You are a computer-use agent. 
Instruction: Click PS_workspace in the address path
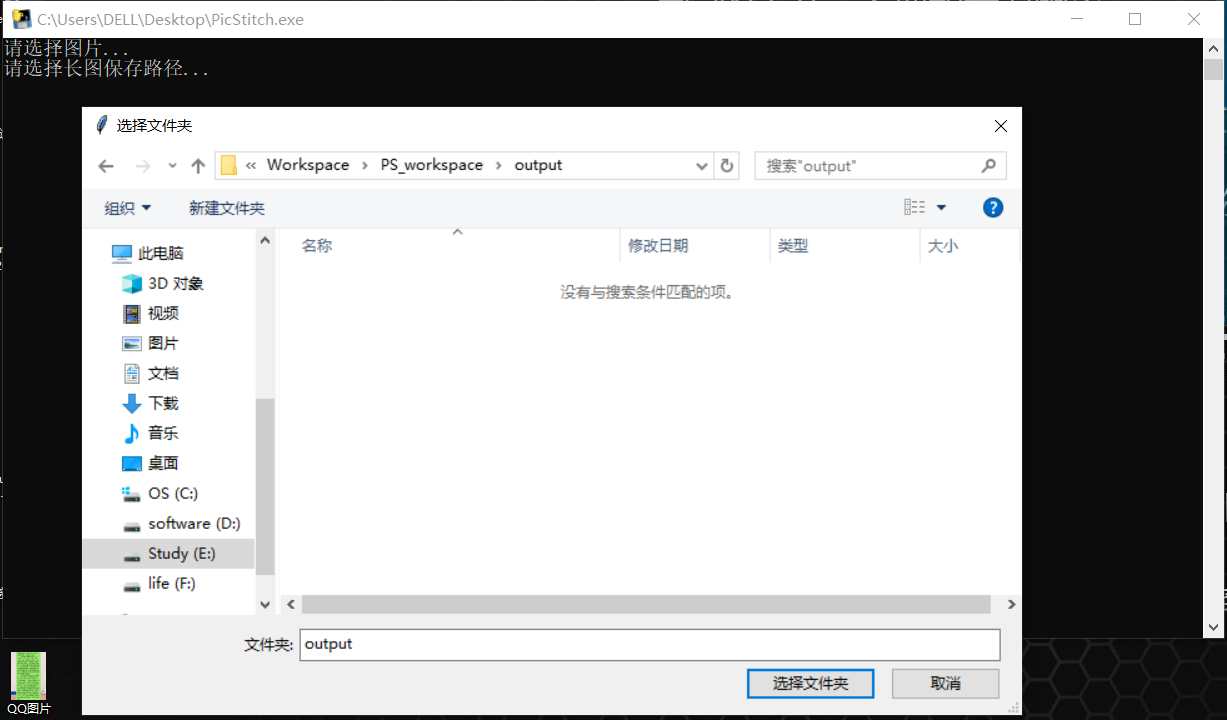pyautogui.click(x=431, y=165)
